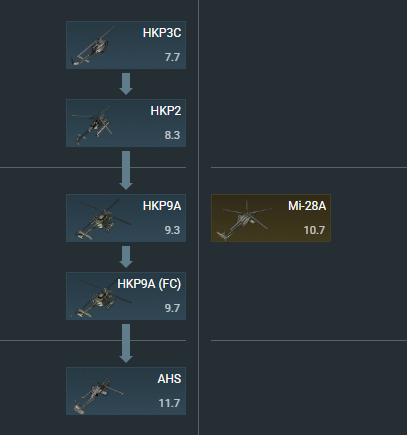Click the Mi-28A helicopter image

244,220
